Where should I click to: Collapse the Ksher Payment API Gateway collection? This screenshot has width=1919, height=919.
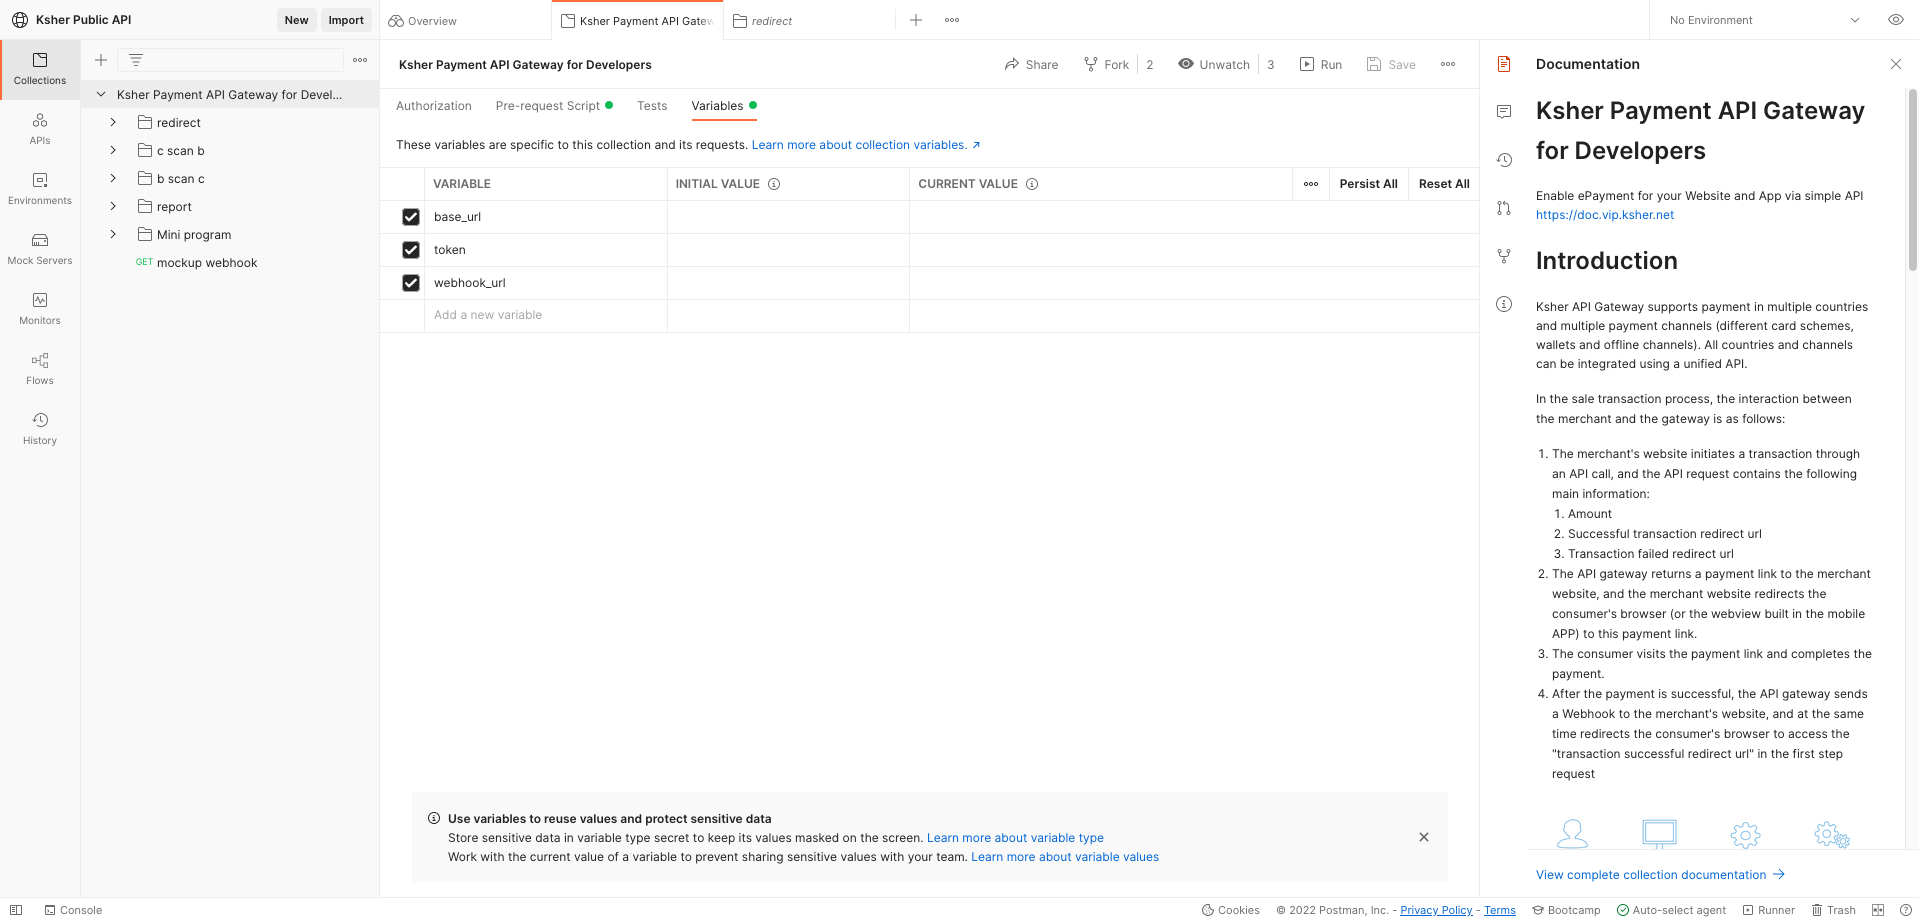pyautogui.click(x=101, y=95)
